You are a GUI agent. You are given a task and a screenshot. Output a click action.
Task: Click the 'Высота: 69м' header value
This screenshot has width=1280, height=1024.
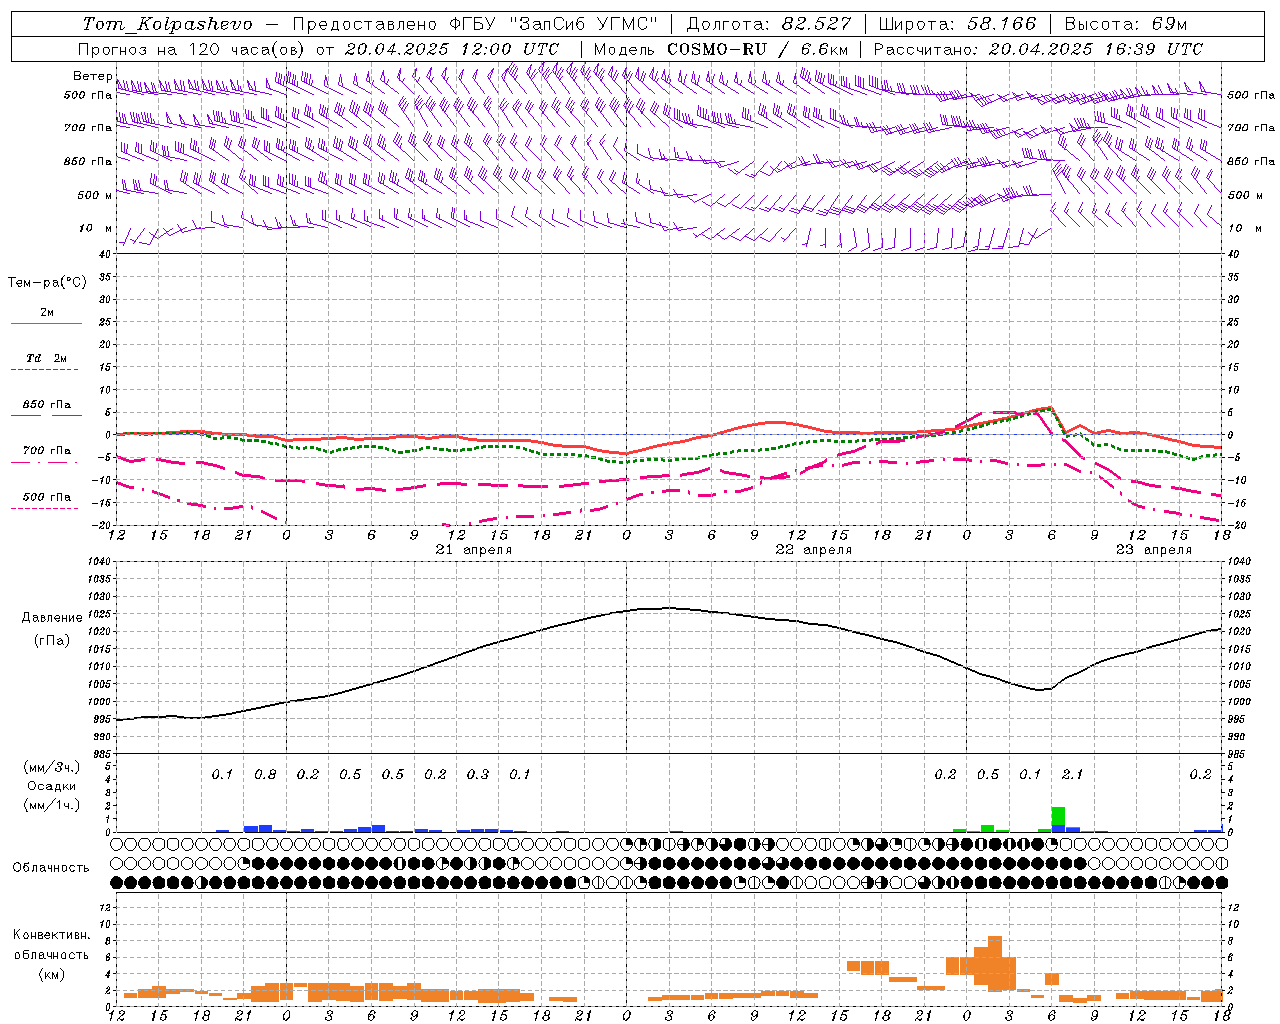tap(1126, 24)
